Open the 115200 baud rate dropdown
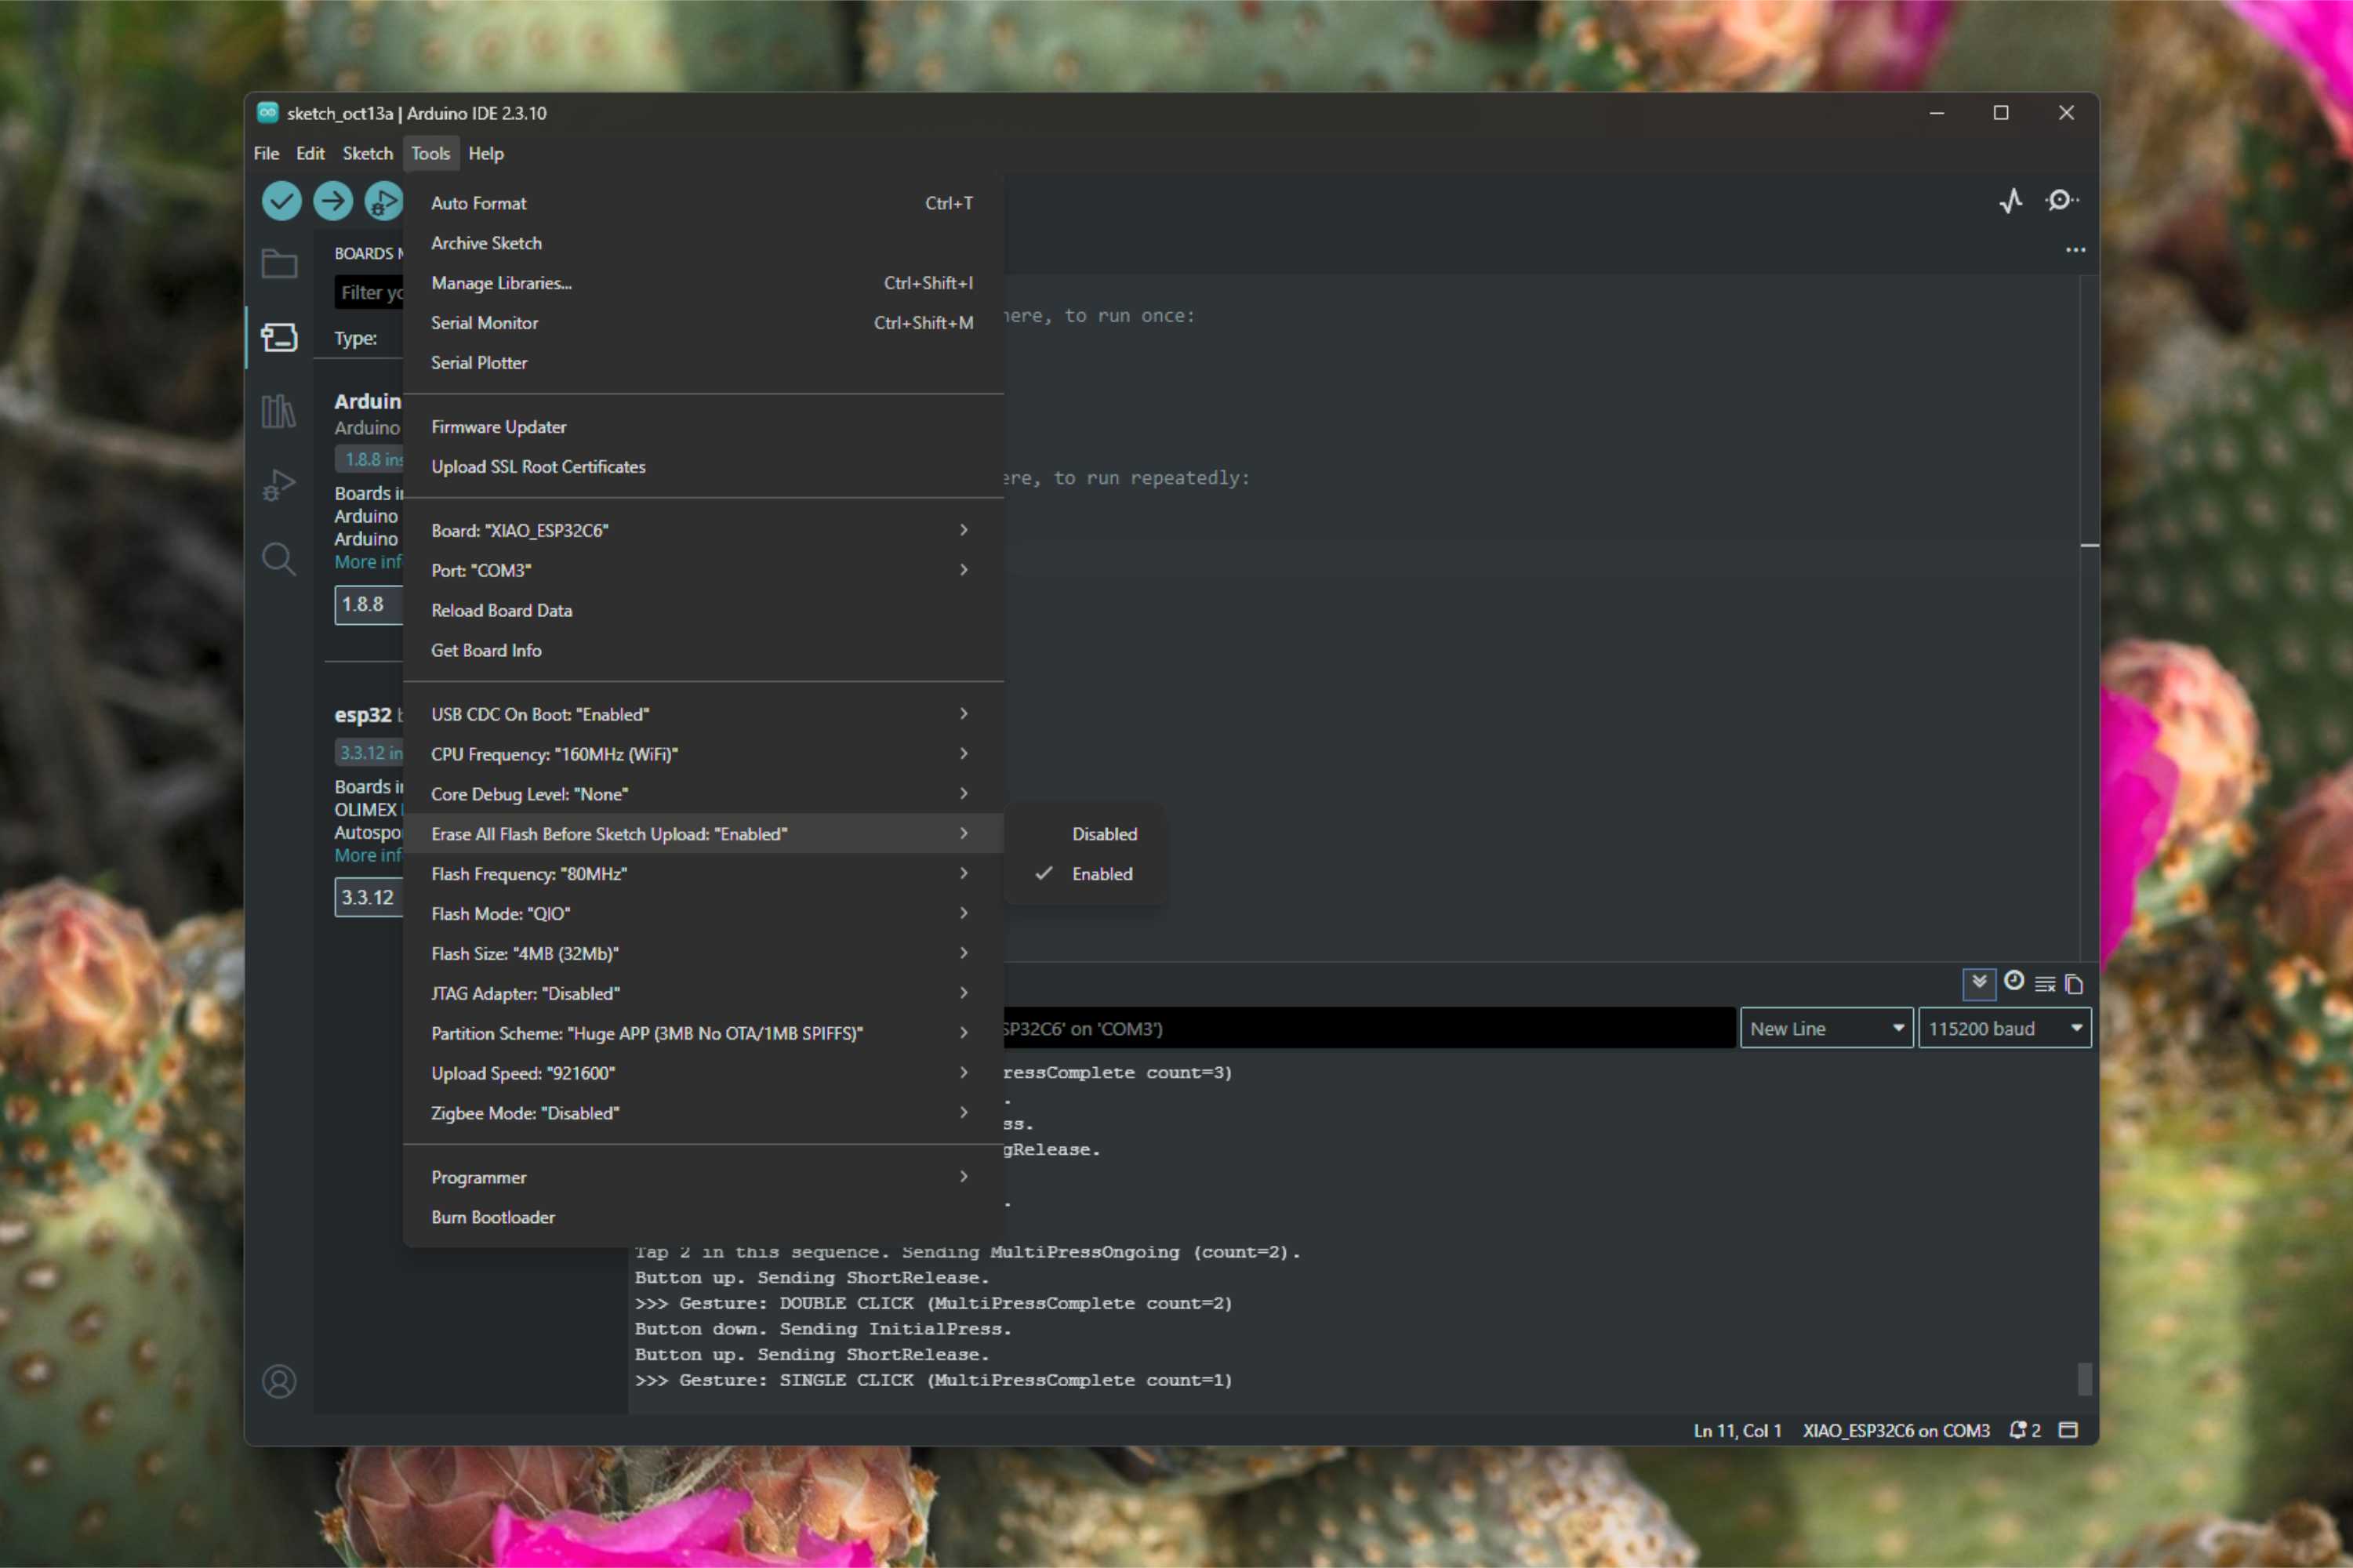The width and height of the screenshot is (2353, 1568). pos(2005,1028)
